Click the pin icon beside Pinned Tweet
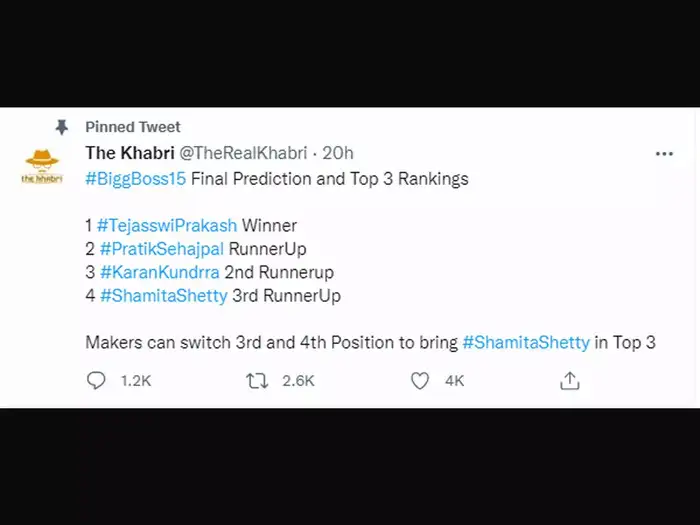Viewport: 700px width, 525px height. click(62, 127)
